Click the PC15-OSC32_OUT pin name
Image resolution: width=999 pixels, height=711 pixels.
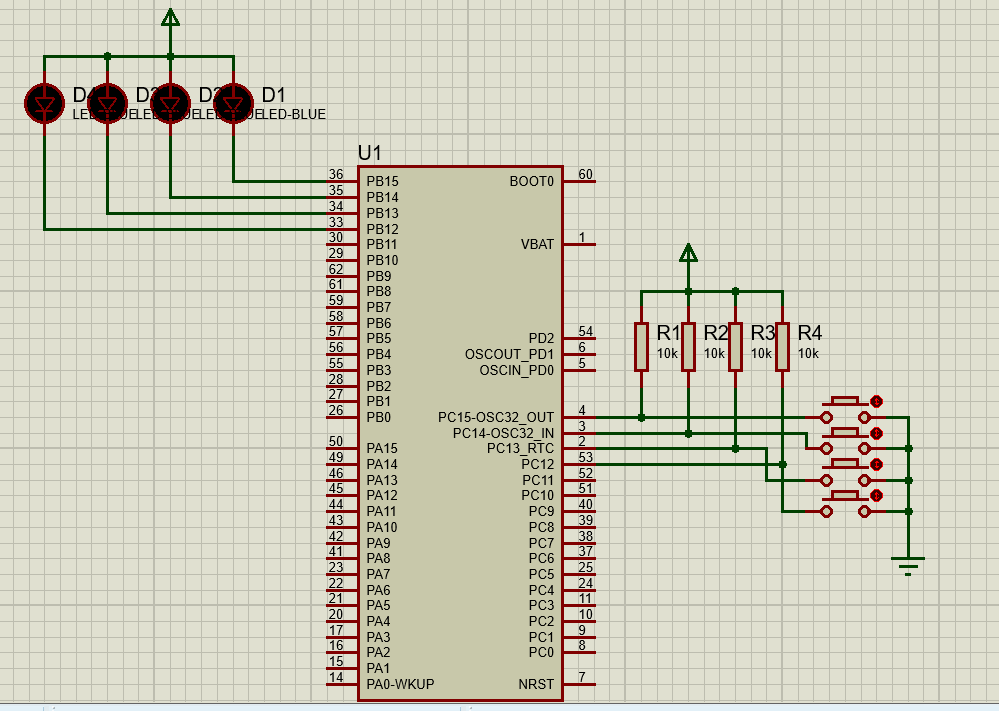tap(496, 417)
